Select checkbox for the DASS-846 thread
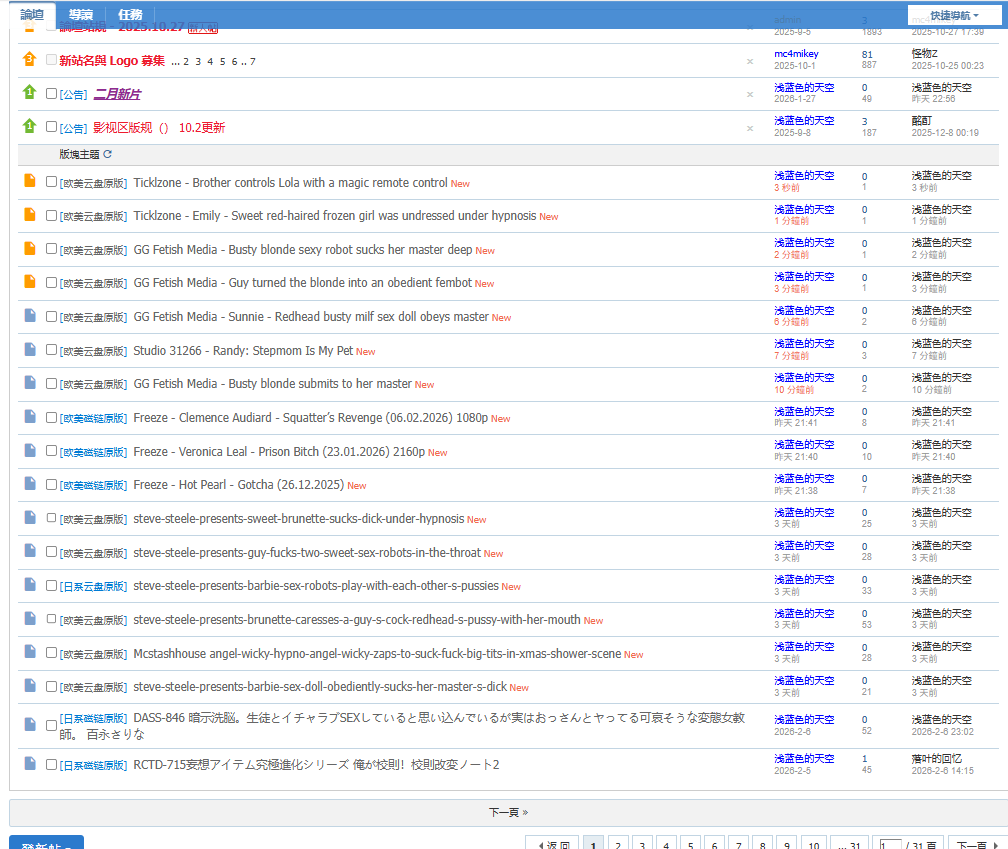Viewport: 1008px width, 849px height. pyautogui.click(x=51, y=726)
